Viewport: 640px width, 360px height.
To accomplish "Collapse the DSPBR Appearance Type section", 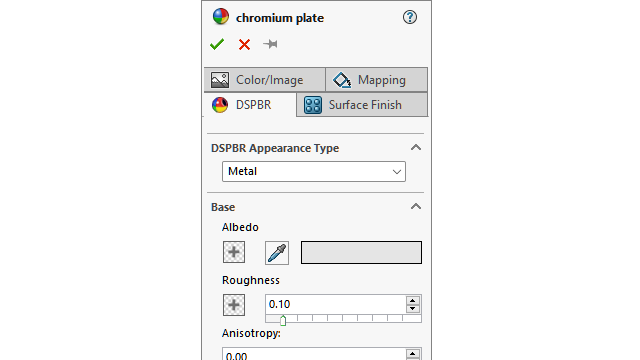I will point(416,147).
